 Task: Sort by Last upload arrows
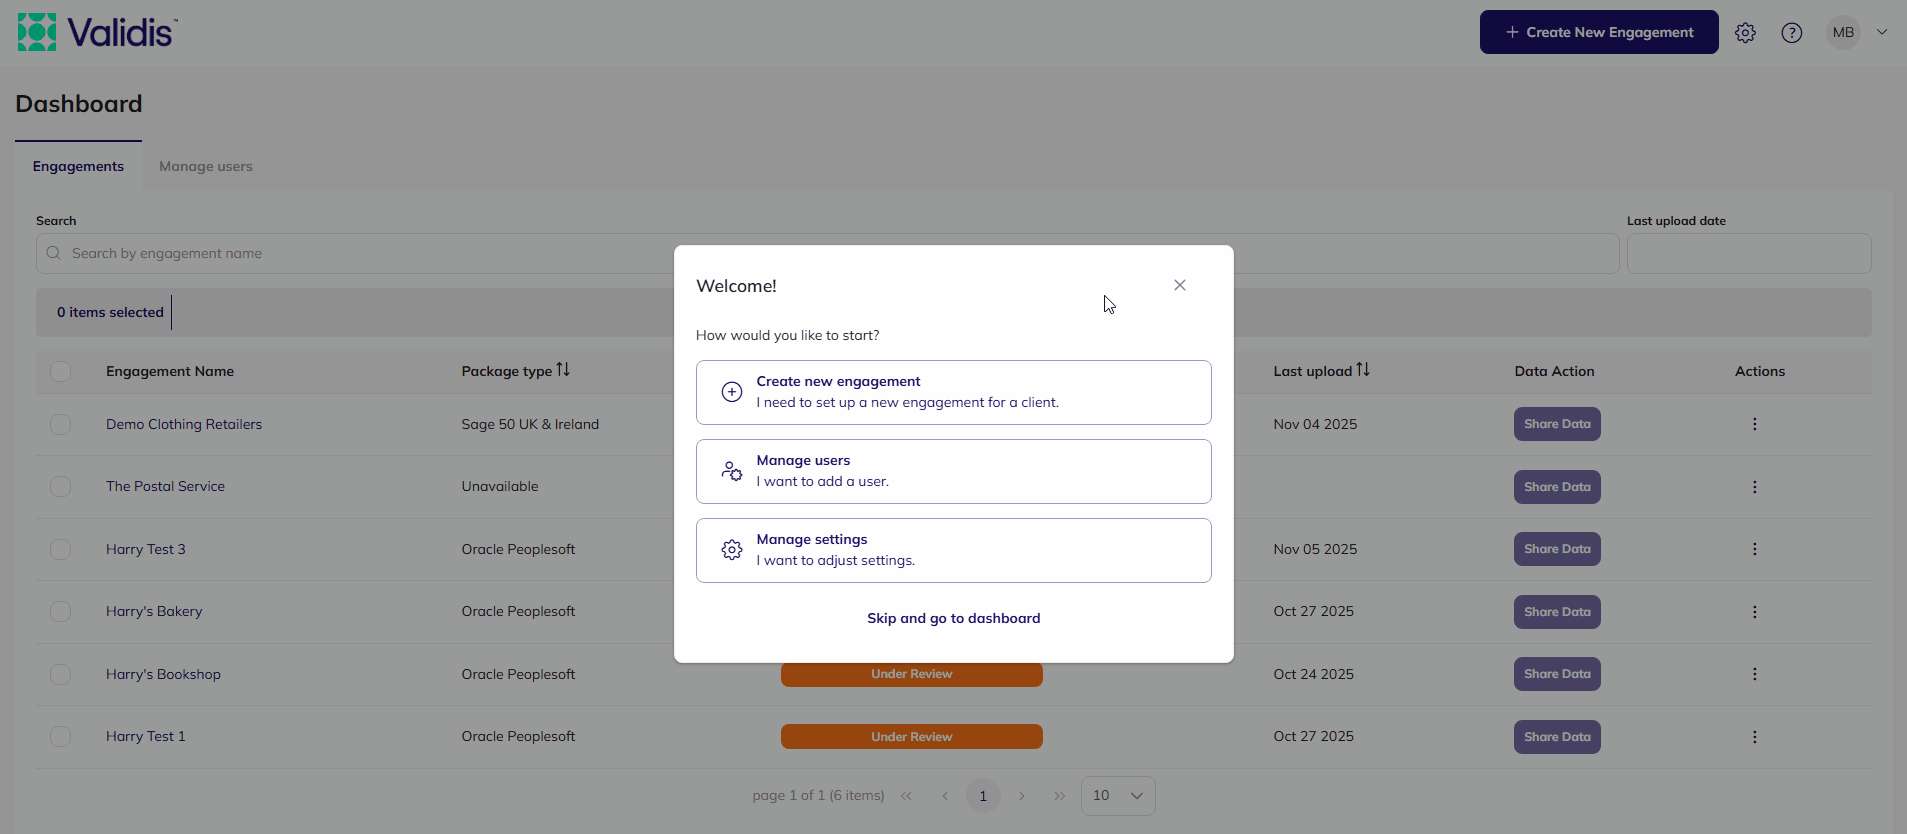tap(1363, 370)
